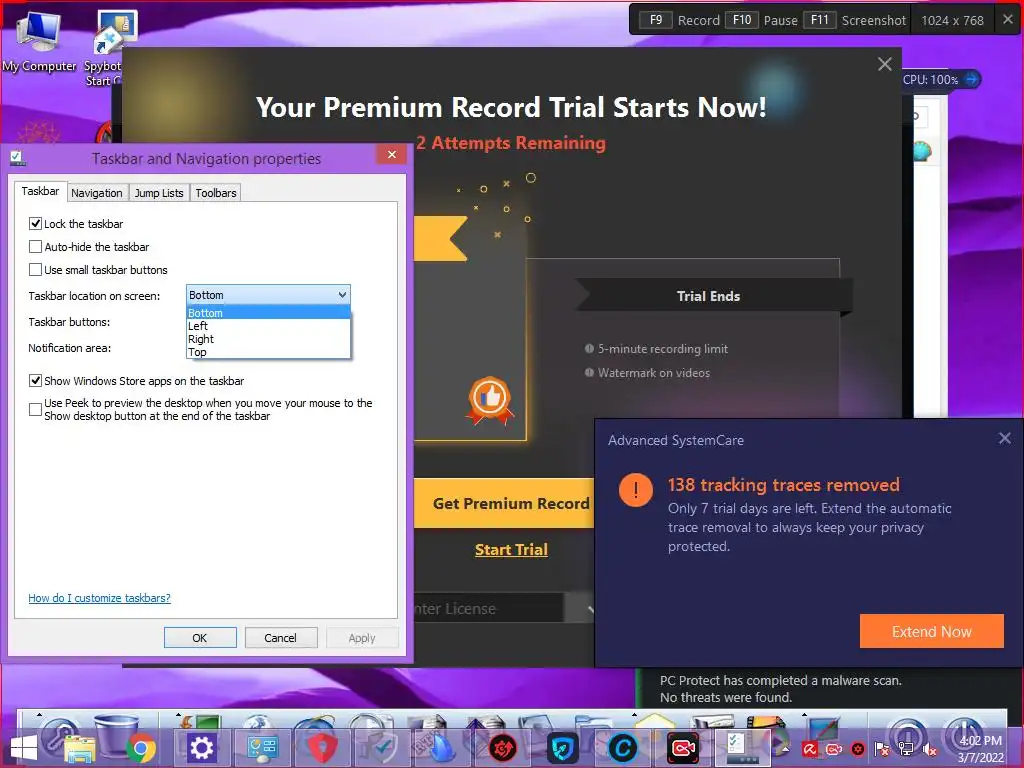Click the 138 tracking traces removed heading
The height and width of the screenshot is (768, 1024).
click(784, 485)
